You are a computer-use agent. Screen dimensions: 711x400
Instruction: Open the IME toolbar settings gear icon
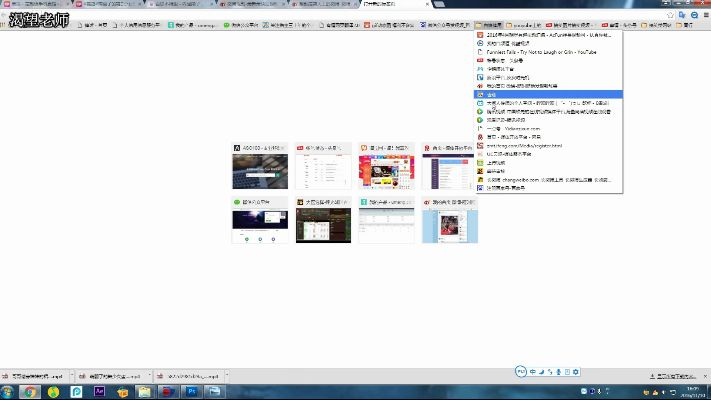tap(576, 372)
